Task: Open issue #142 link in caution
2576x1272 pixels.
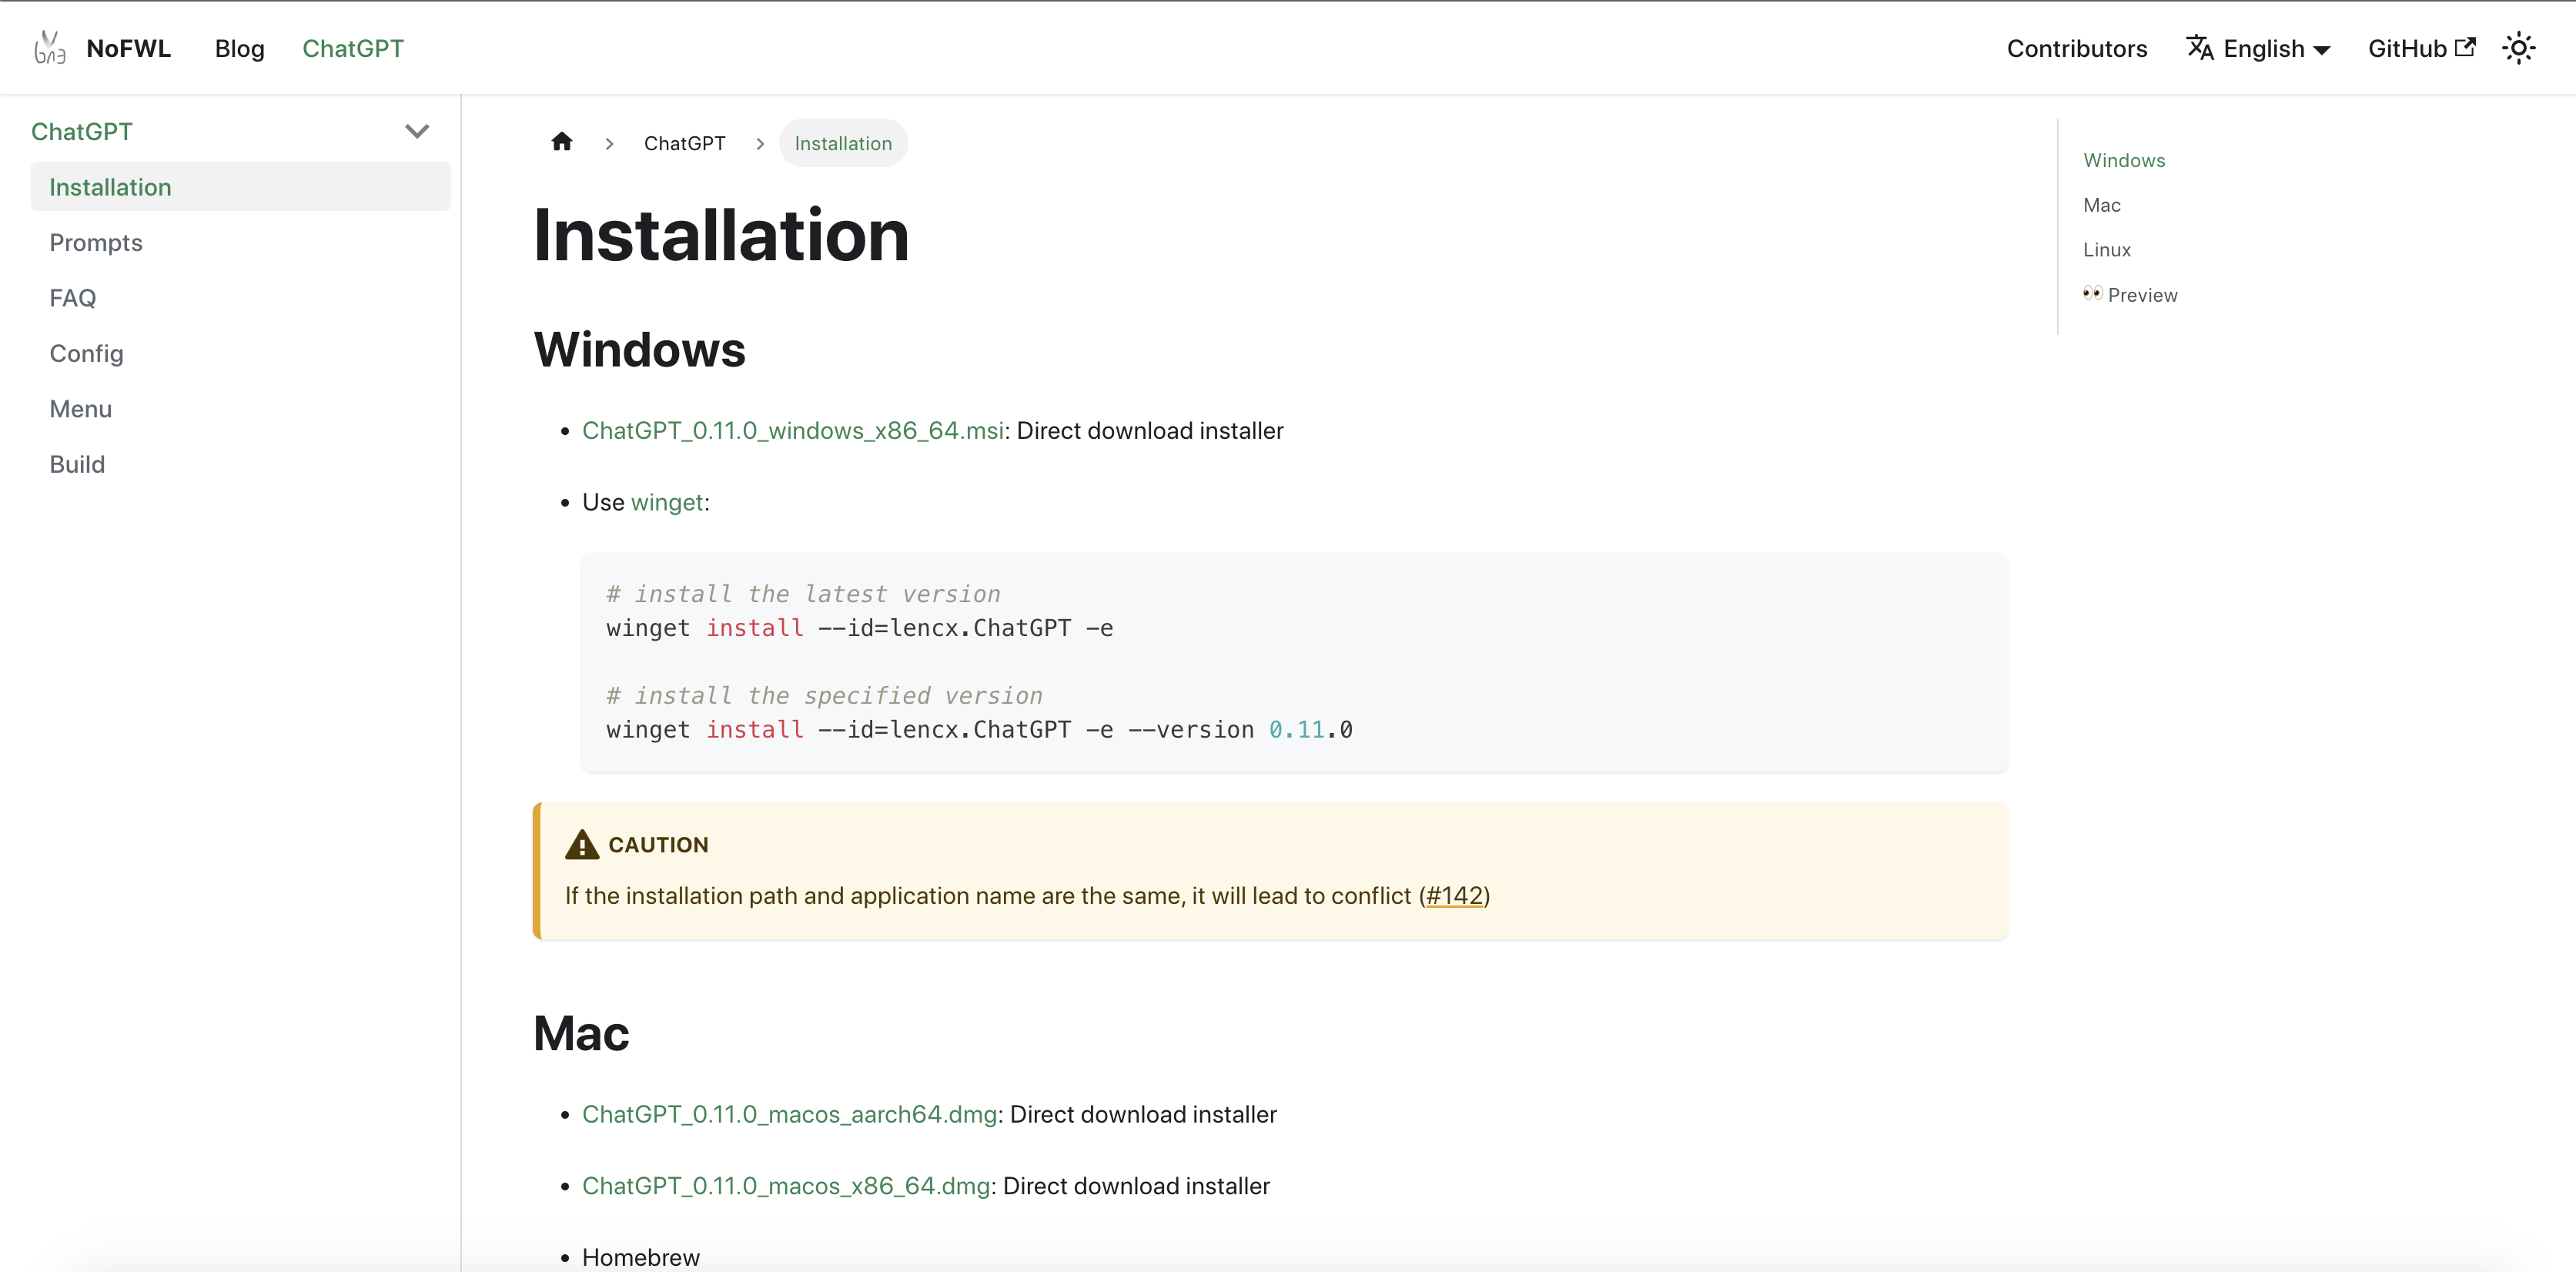Action: point(1453,896)
